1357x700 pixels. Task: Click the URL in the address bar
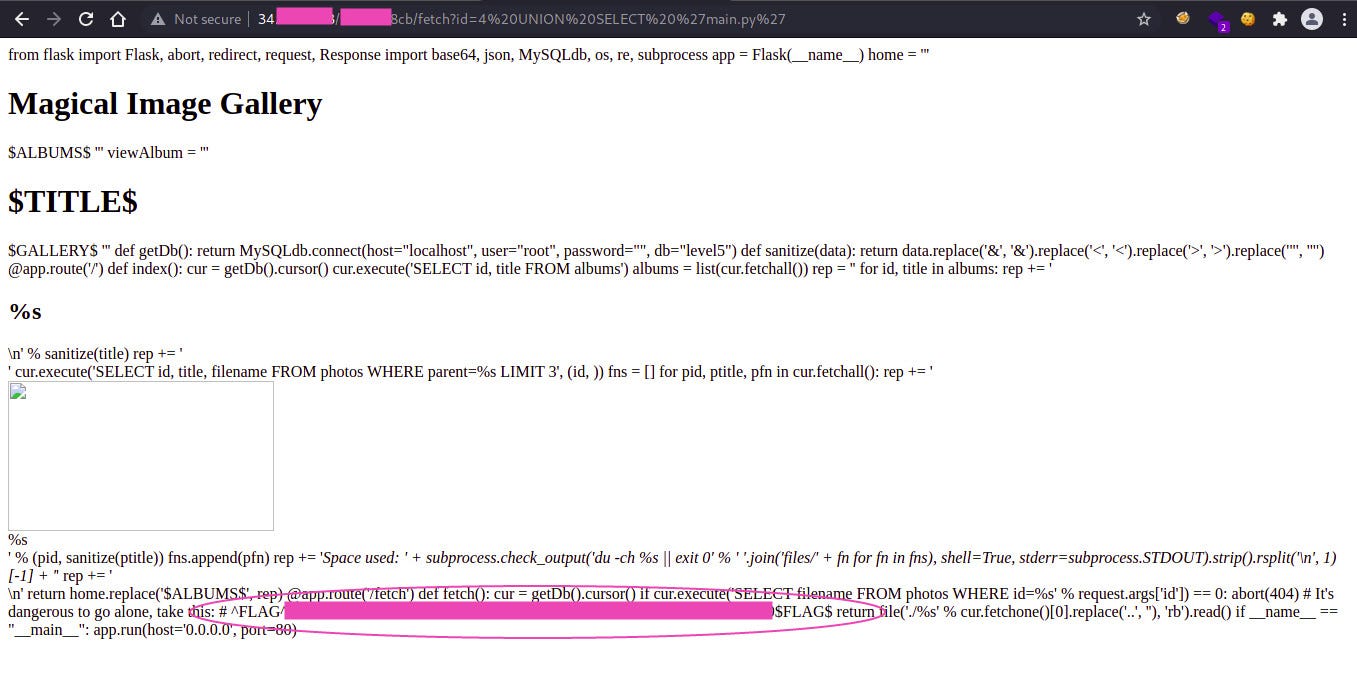pos(520,19)
